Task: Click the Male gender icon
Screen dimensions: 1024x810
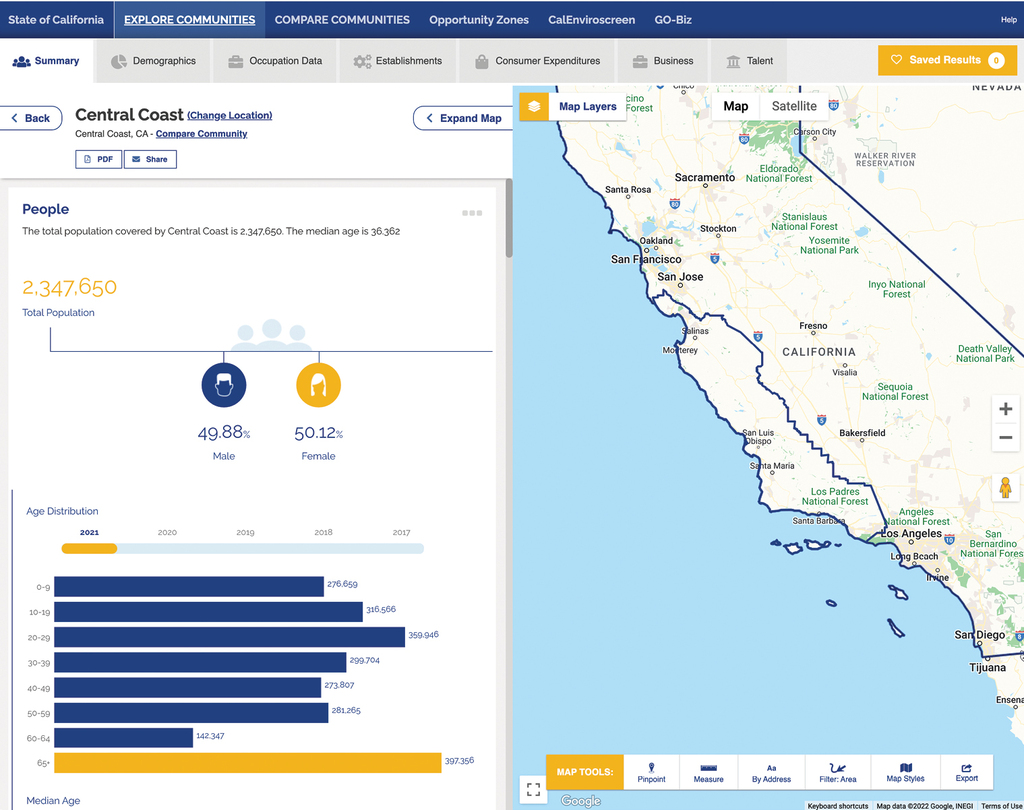Action: tap(223, 385)
